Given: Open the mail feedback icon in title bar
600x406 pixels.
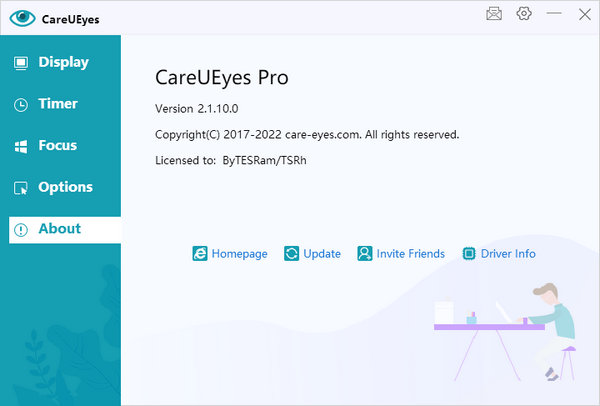Looking at the screenshot, I should coord(494,14).
